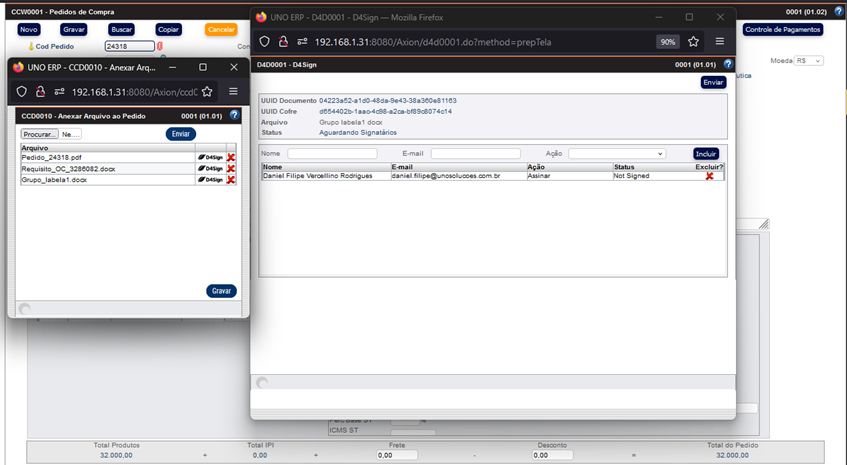Image resolution: width=847 pixels, height=465 pixels.
Task: Click help icon in Anexar Arquivo header
Action: click(x=235, y=116)
